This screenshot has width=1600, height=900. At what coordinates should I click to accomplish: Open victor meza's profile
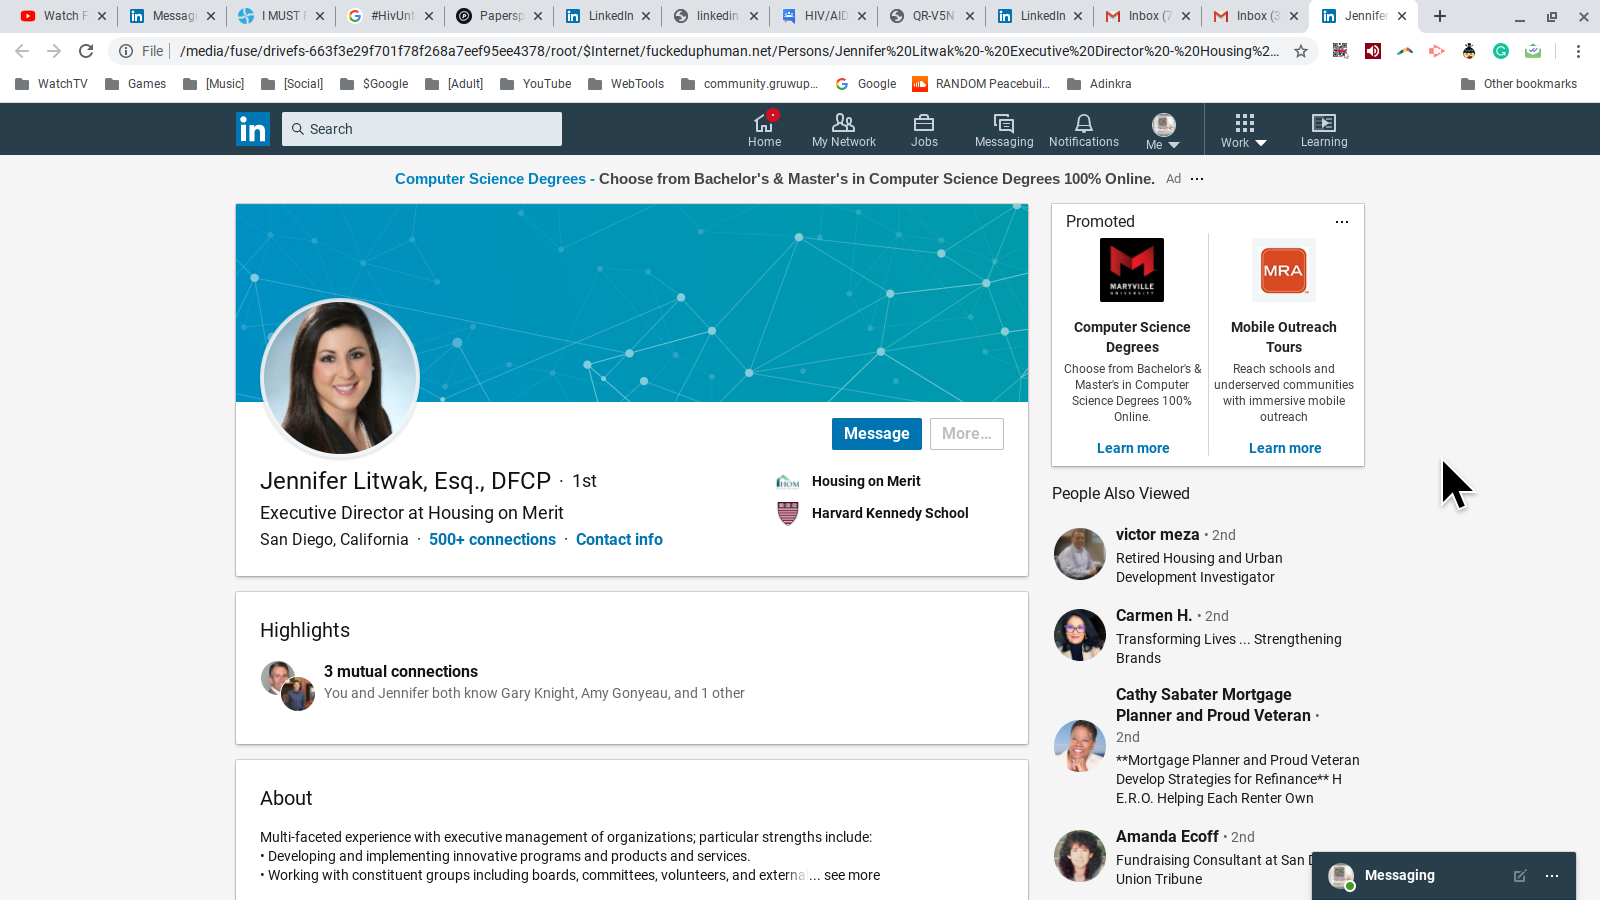[1157, 534]
